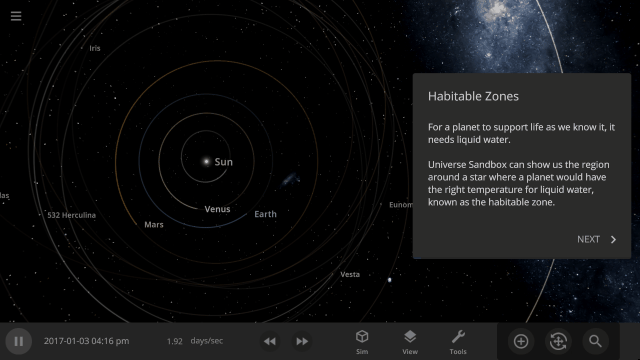Select the 532 Herculina label
The image size is (640, 360).
tap(71, 215)
